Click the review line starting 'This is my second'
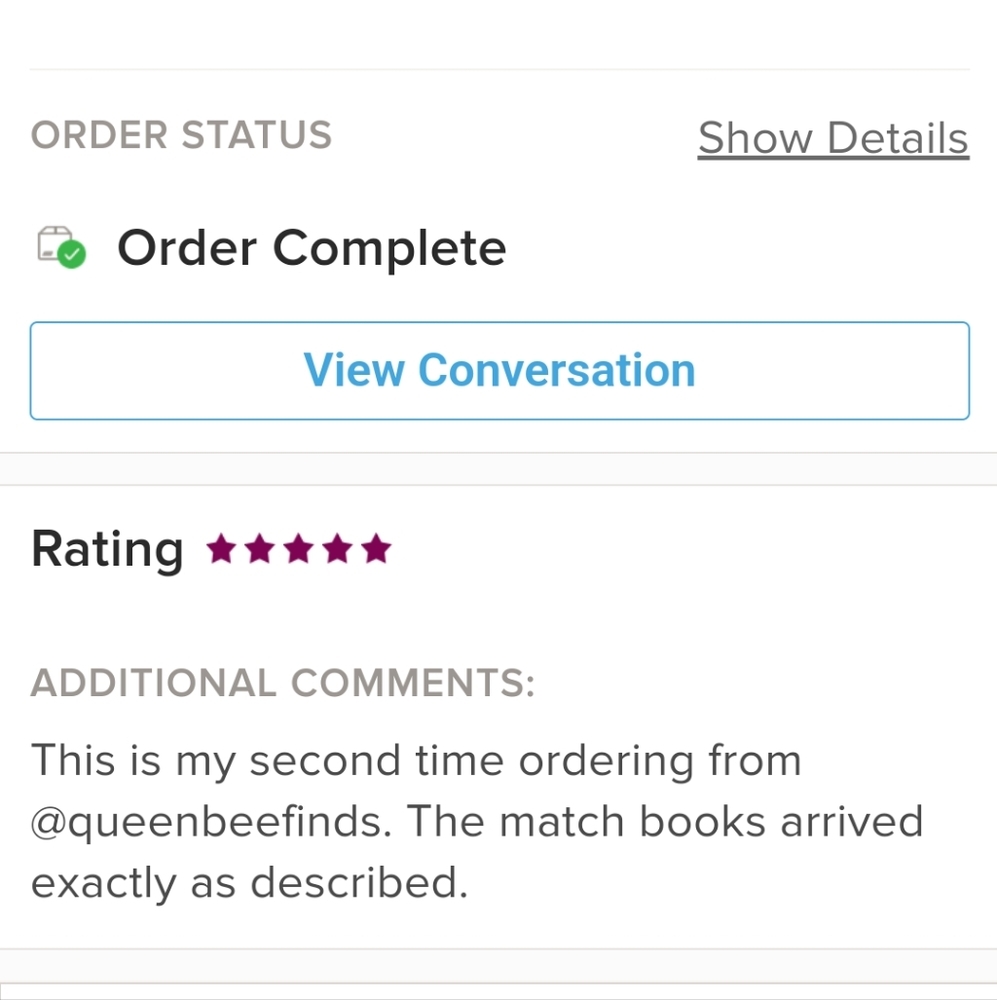The image size is (997, 1000). point(416,760)
